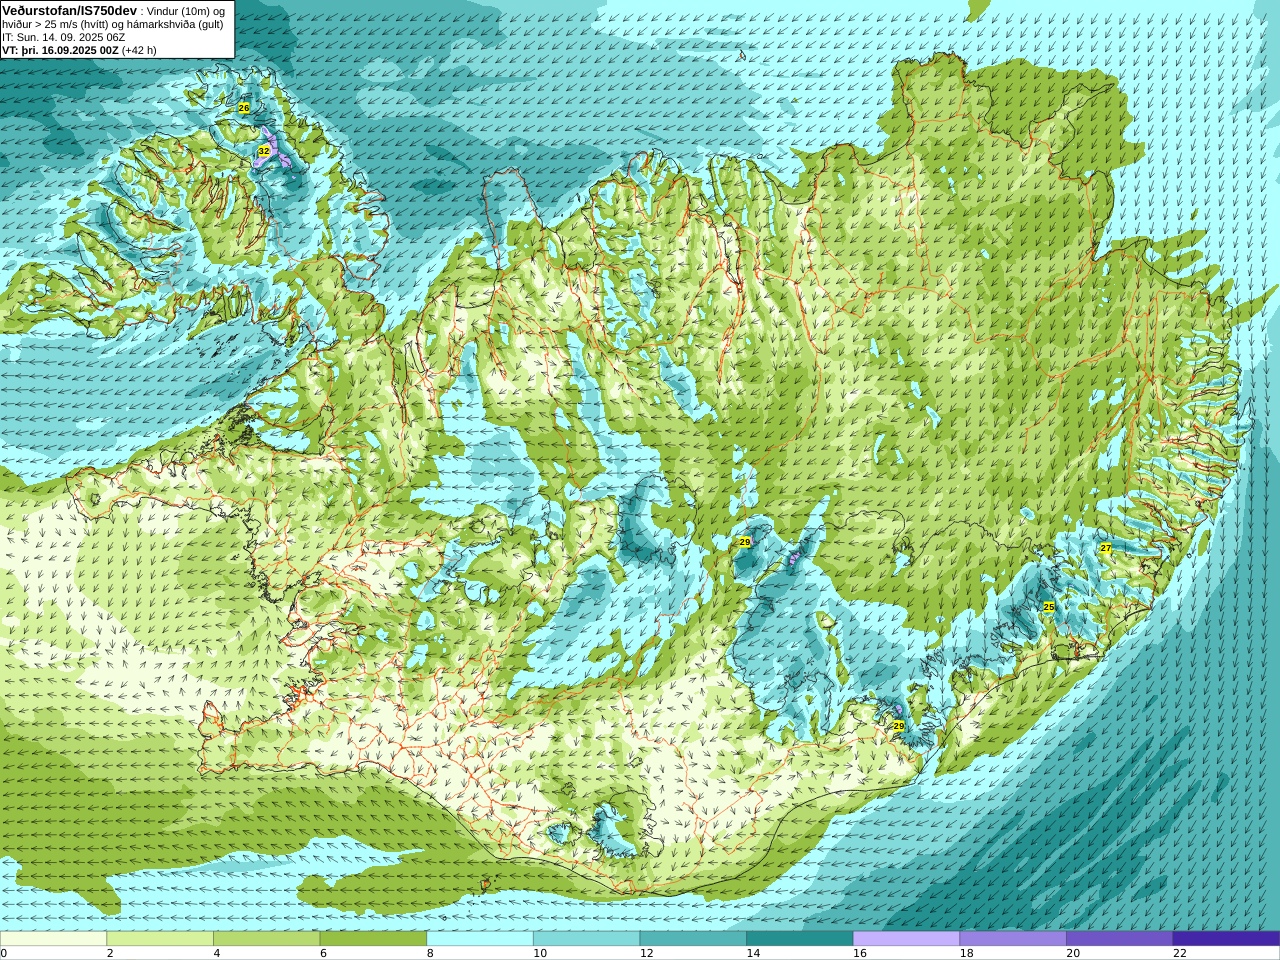Click the light cyan 8–10 m/s legend swatch
Image resolution: width=1280 pixels, height=960 pixels.
pyautogui.click(x=480, y=939)
